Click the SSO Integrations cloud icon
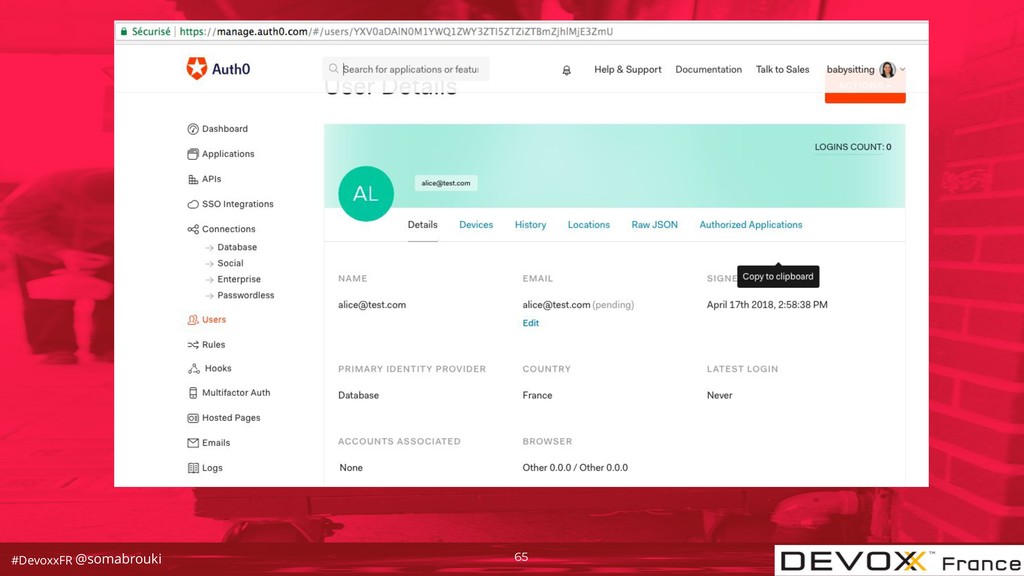 pos(193,204)
